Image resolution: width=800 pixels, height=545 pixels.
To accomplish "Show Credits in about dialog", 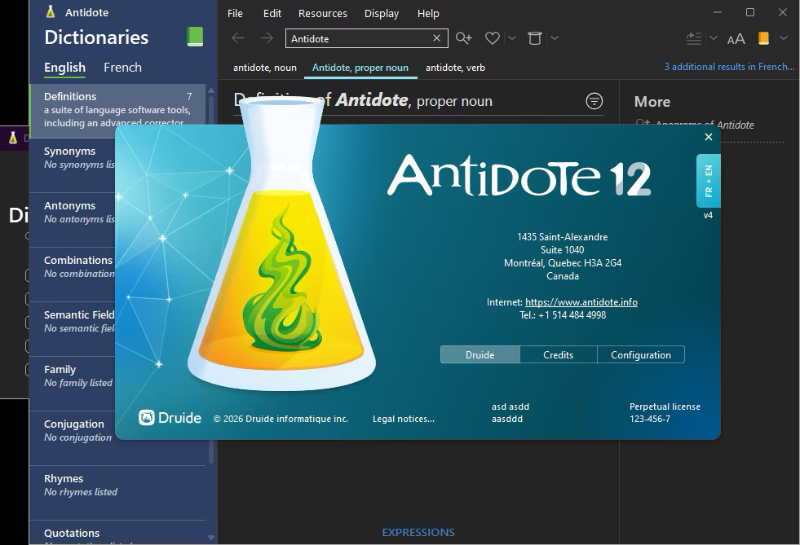I will point(558,355).
